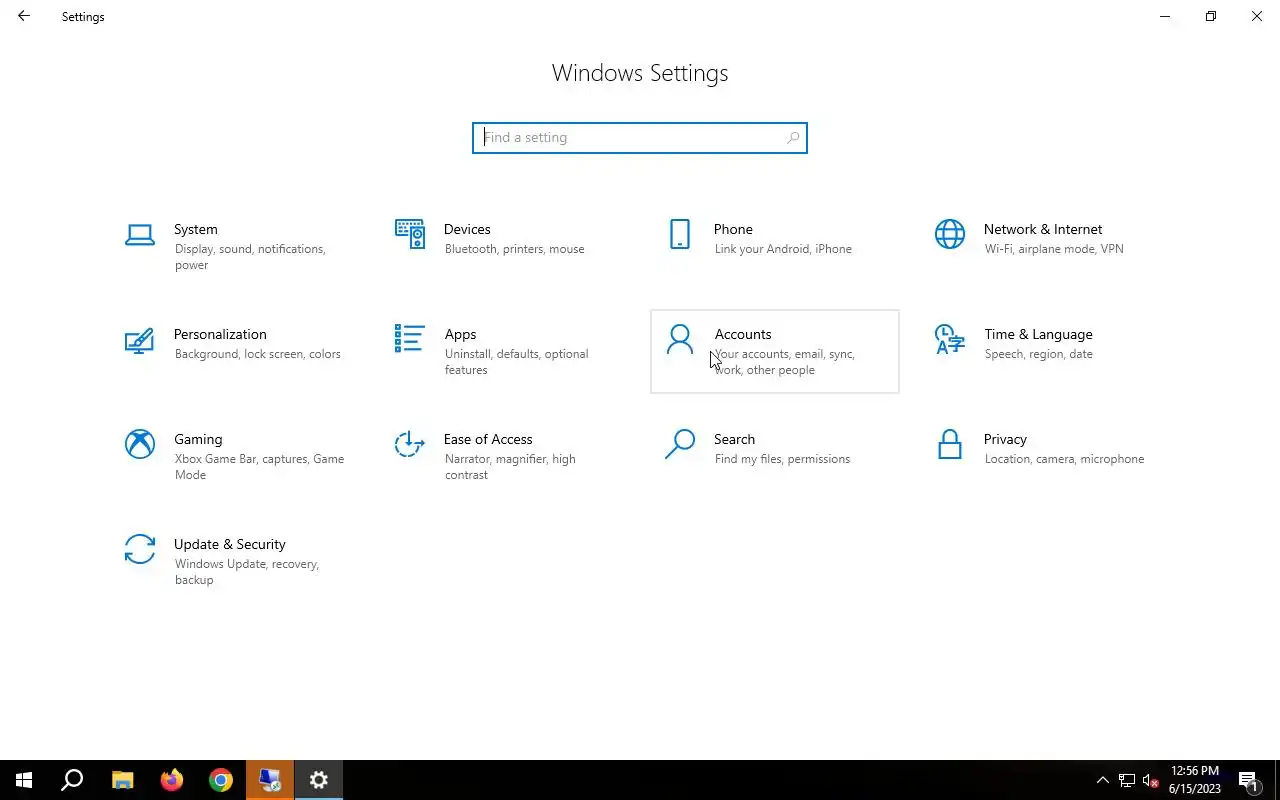Click the Update & Security refresh icon
Image resolution: width=1280 pixels, height=800 pixels.
(x=140, y=549)
